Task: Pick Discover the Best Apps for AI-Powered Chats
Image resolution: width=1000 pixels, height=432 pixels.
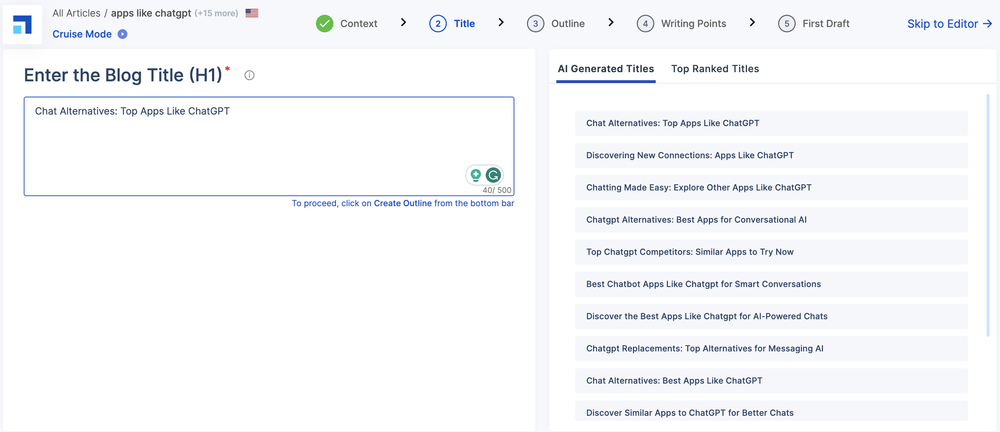Action: pyautogui.click(x=771, y=317)
